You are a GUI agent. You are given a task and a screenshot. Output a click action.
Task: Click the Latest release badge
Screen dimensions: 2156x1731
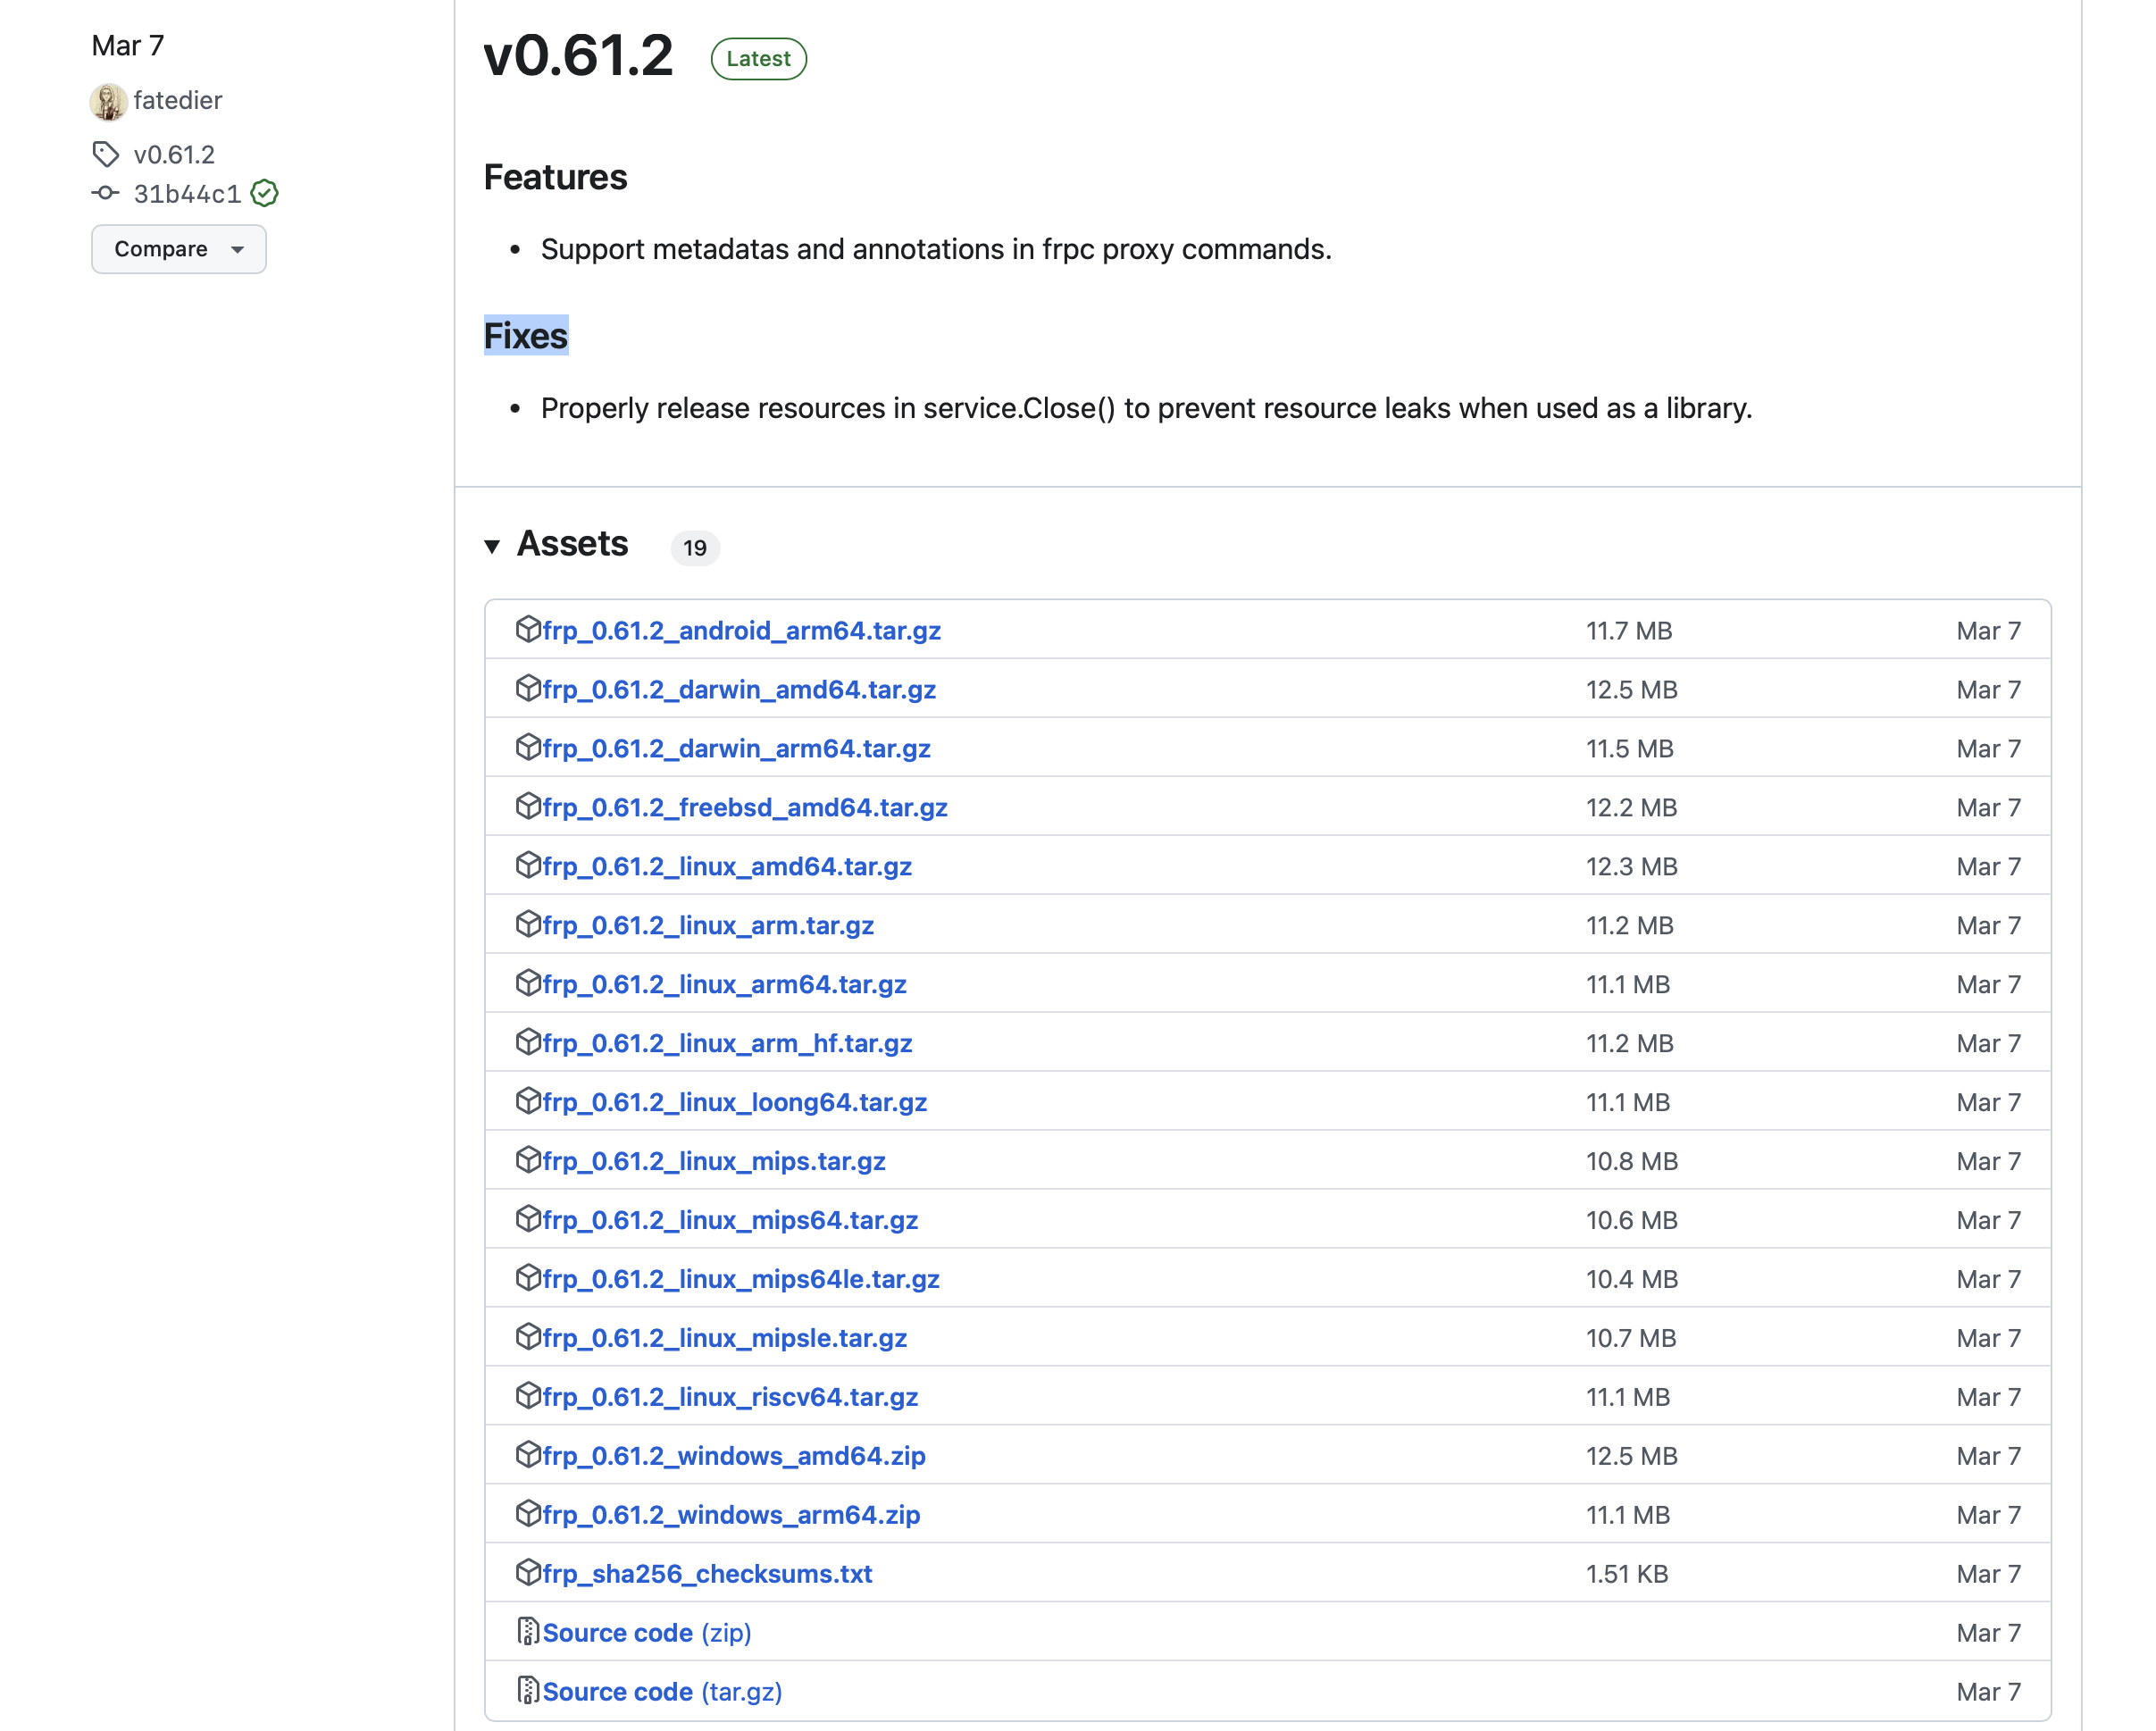pyautogui.click(x=758, y=59)
